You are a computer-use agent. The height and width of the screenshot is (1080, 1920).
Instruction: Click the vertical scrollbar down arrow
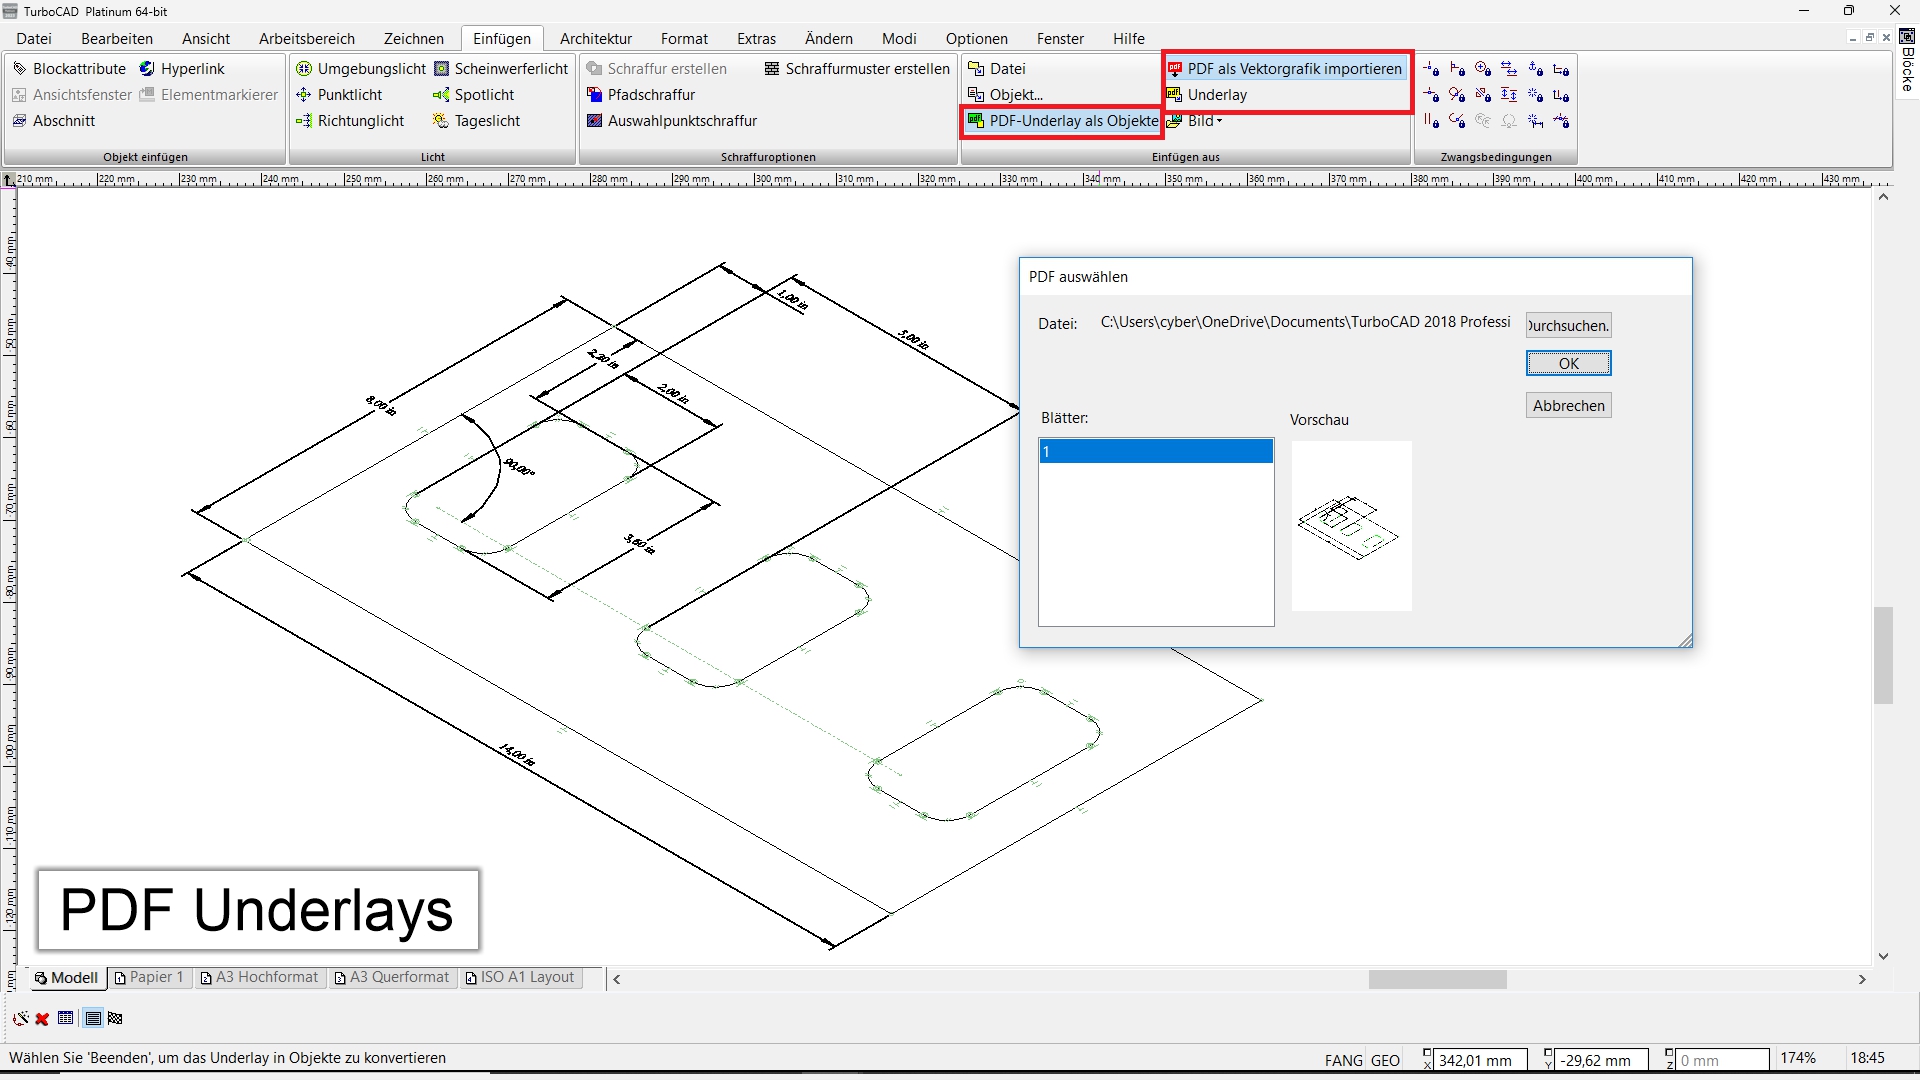(x=1883, y=956)
